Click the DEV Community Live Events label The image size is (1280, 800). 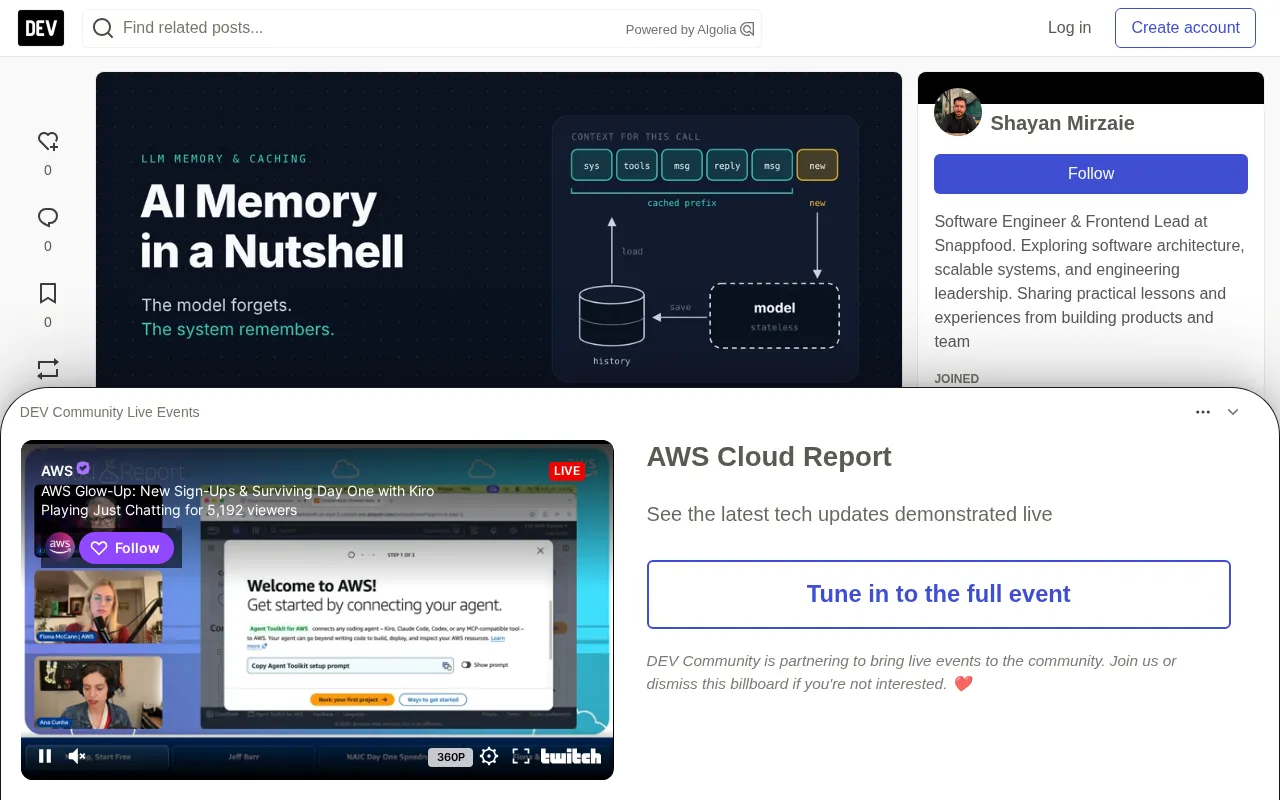point(110,412)
